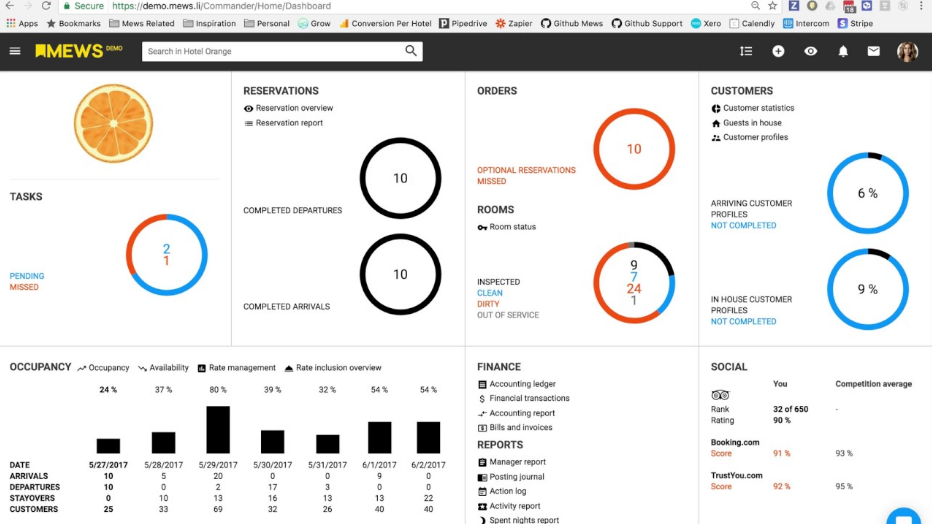This screenshot has width=932, height=524.
Task: Focus the Search in Hotel Orange field
Action: (272, 51)
